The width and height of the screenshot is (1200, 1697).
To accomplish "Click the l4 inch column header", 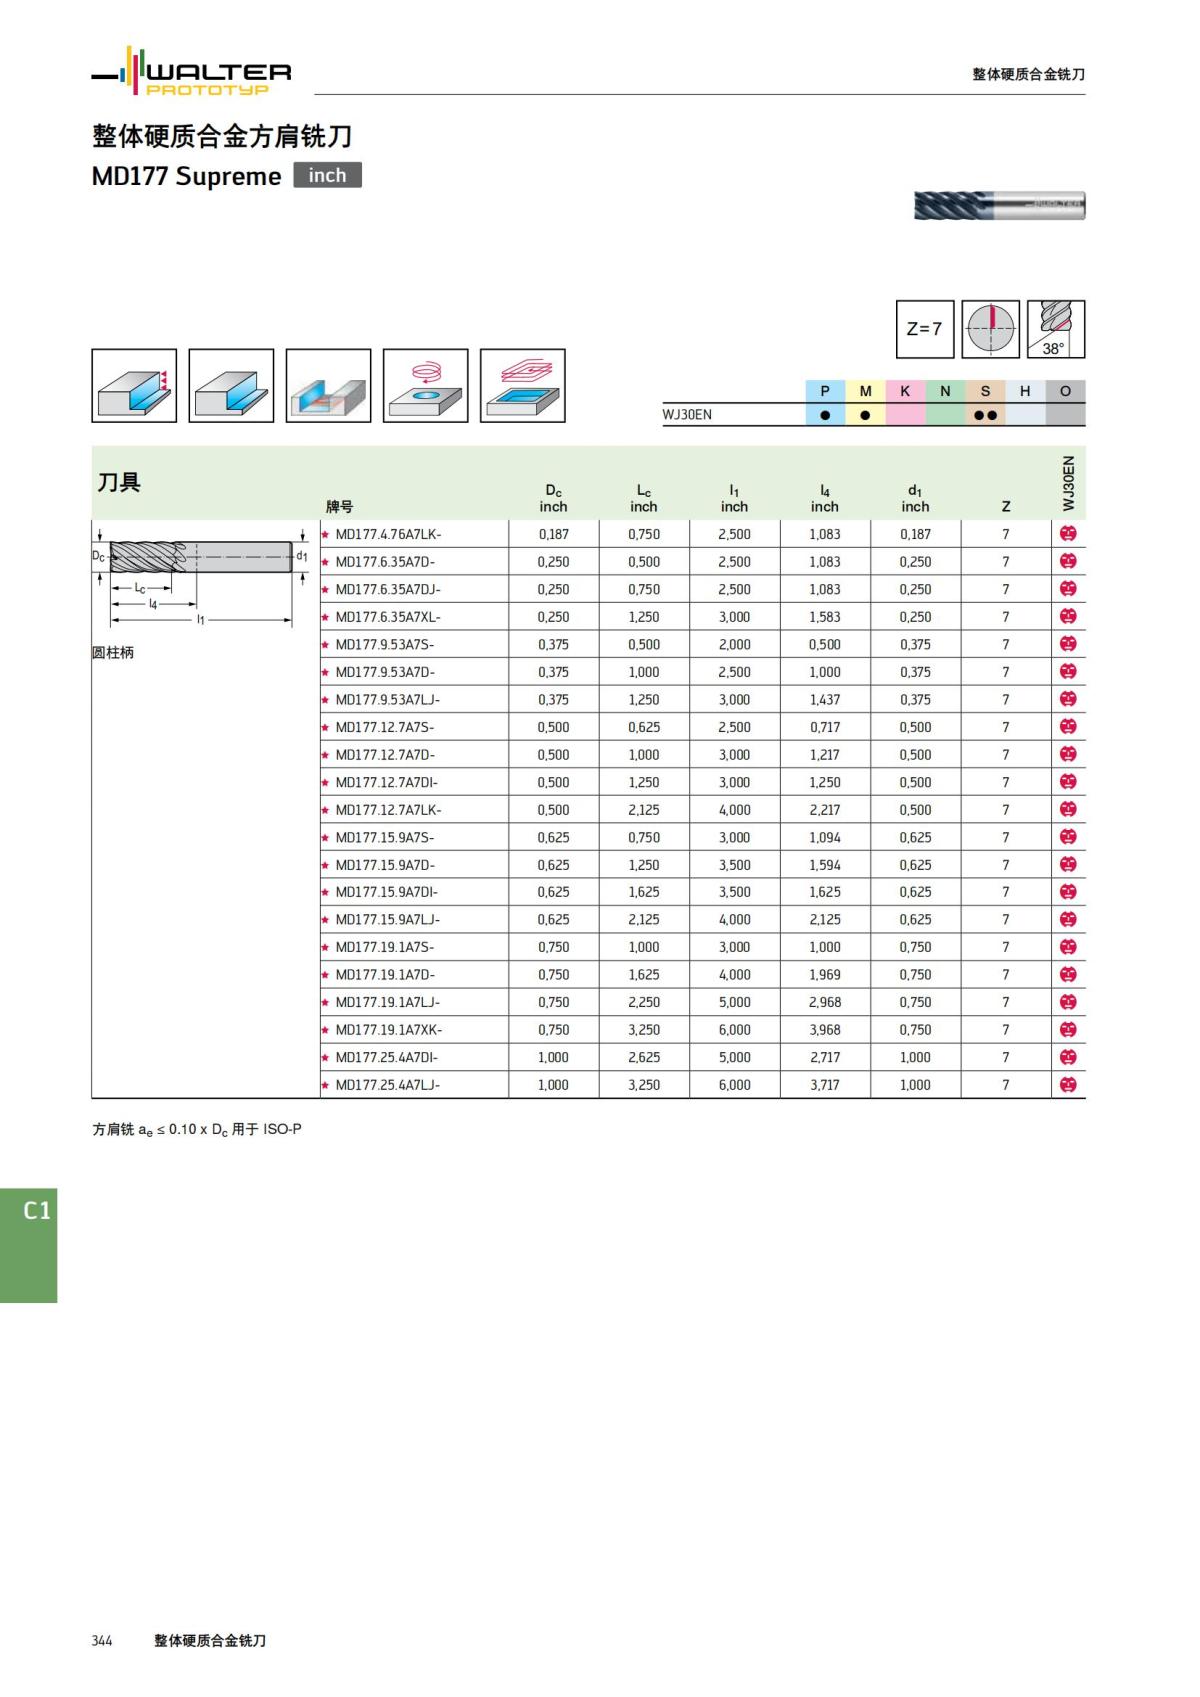I will [x=825, y=498].
